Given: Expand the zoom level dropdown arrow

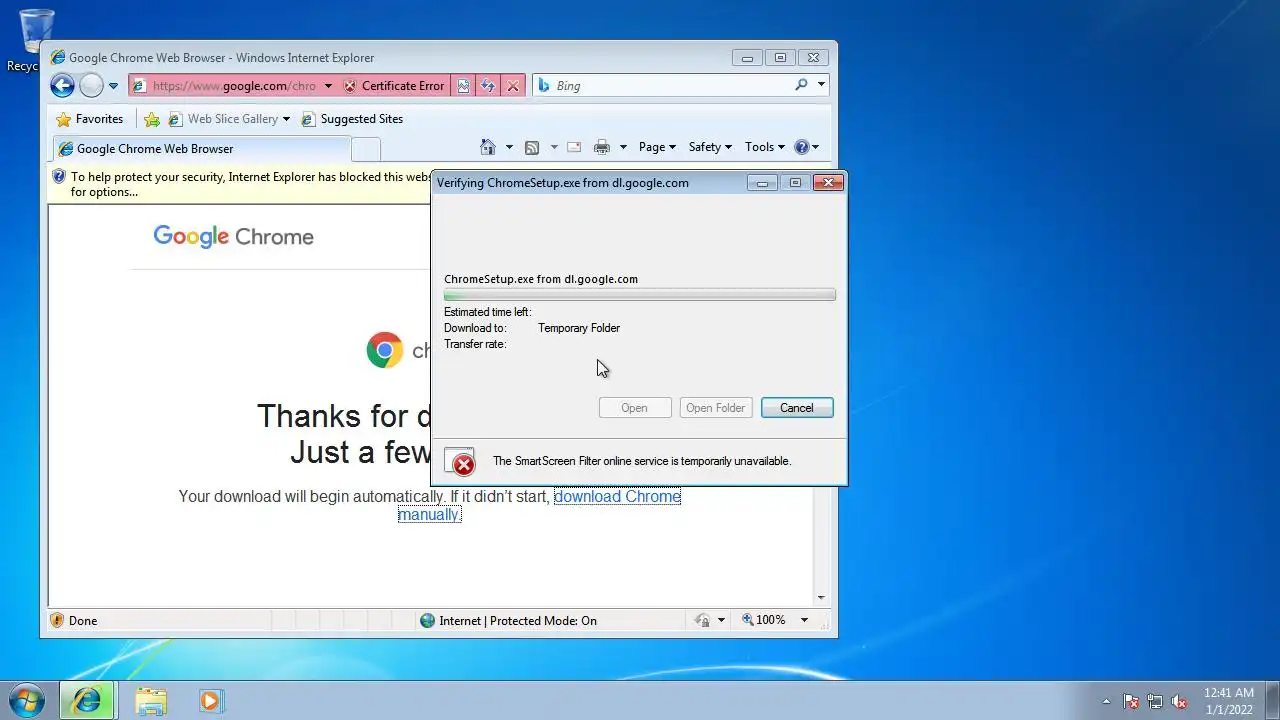Looking at the screenshot, I should [x=804, y=620].
